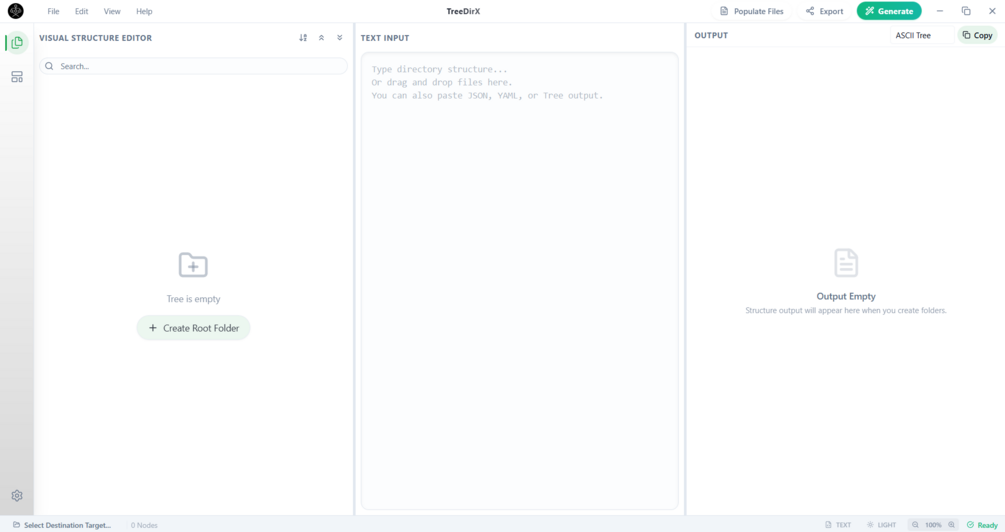Click the VISUAL STRUCTURE EDITOR heading
Screen dimensions: 1005x532
click(x=96, y=38)
